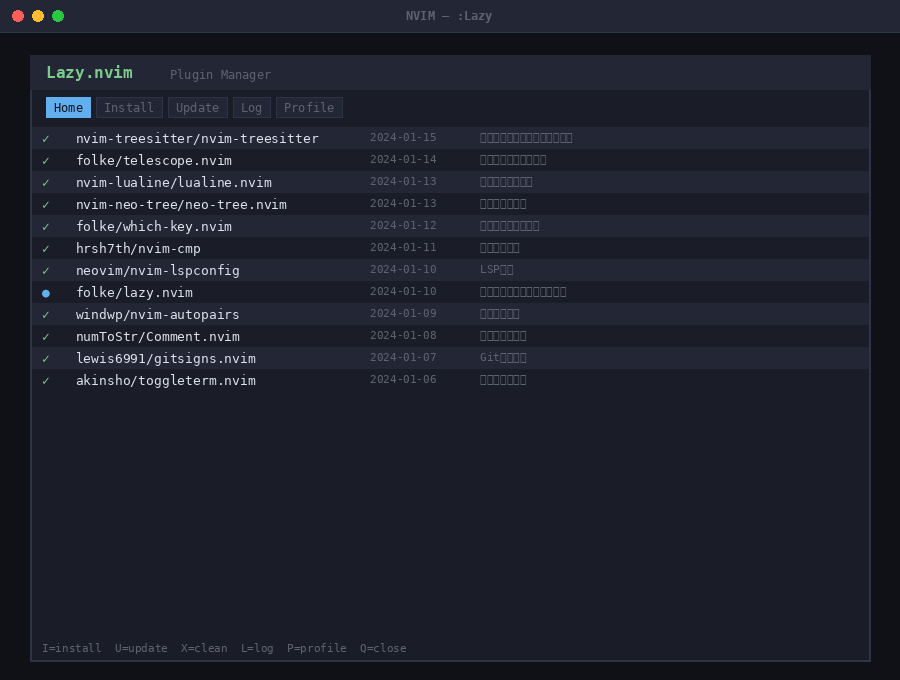Maximize the NVIM window with green button
Screen dimensions: 900x680
pos(58,16)
